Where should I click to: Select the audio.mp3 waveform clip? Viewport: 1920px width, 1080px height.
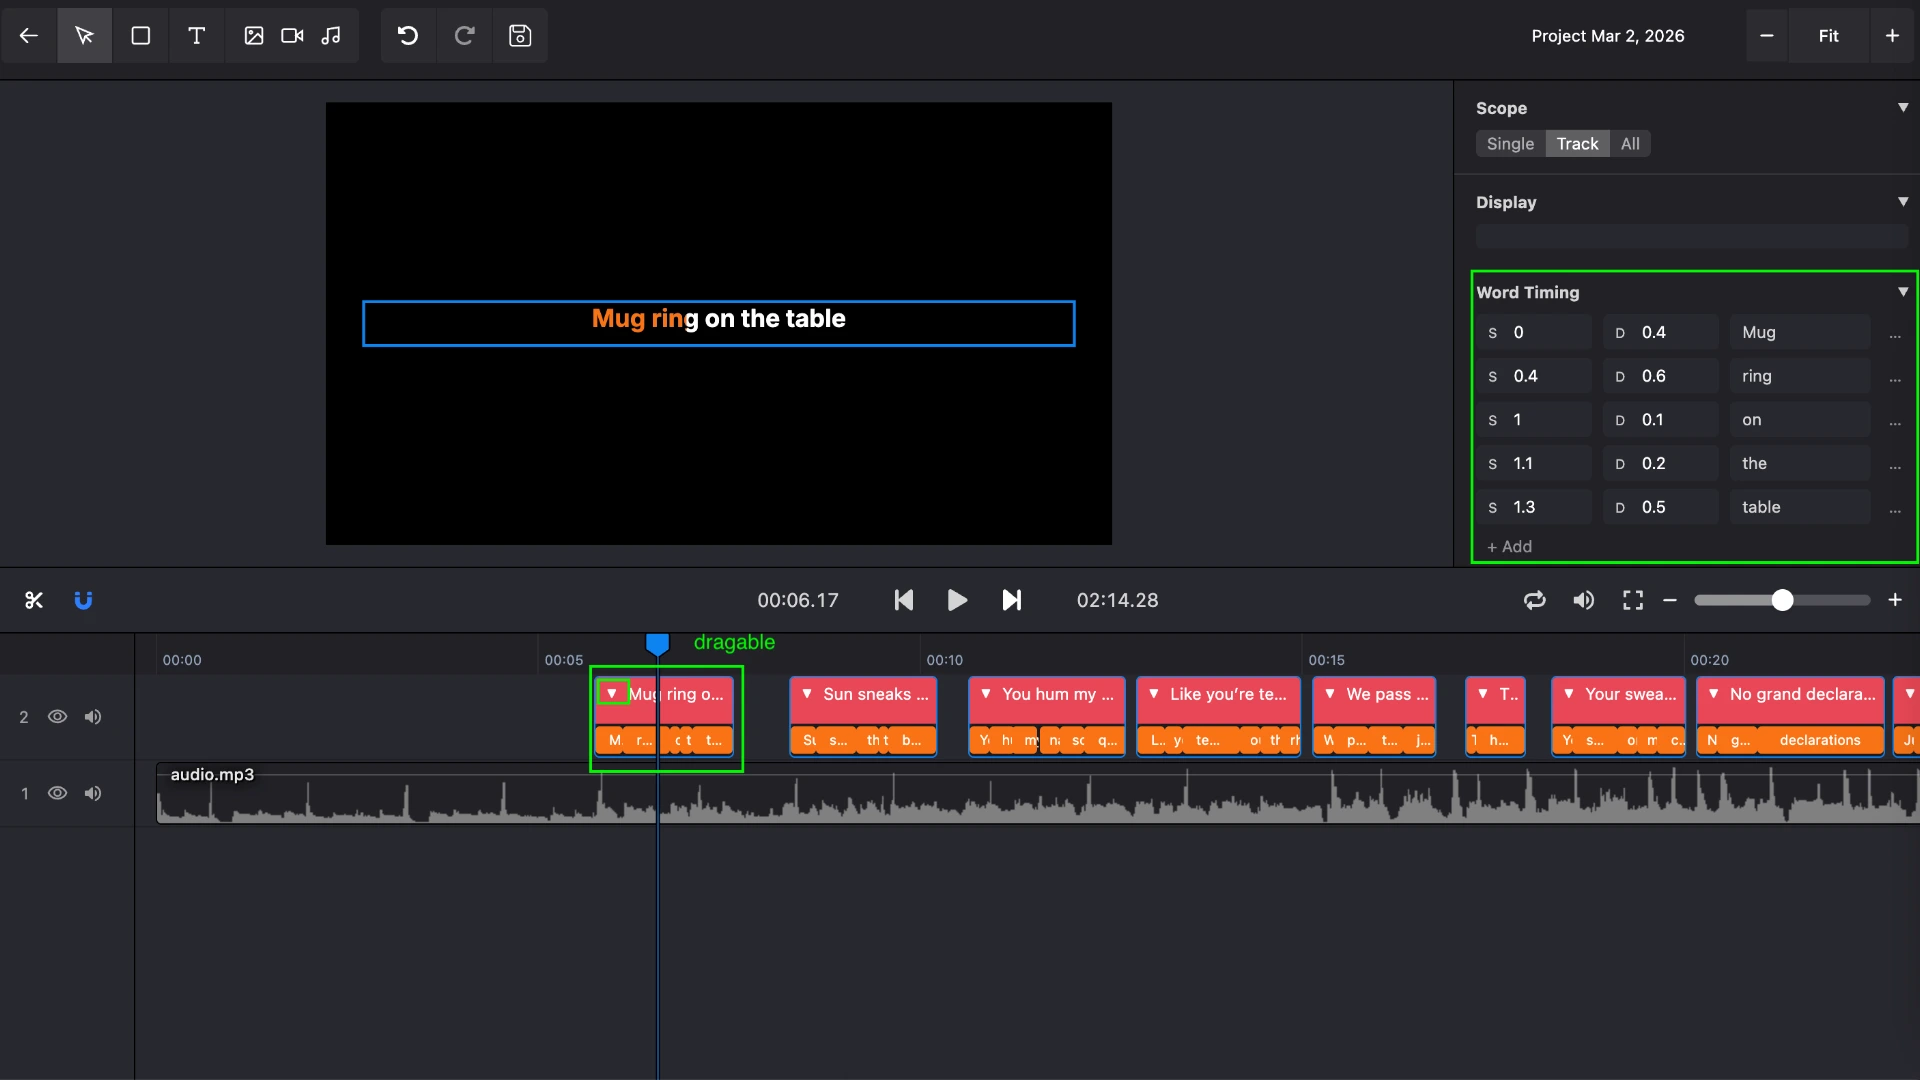(1037, 794)
